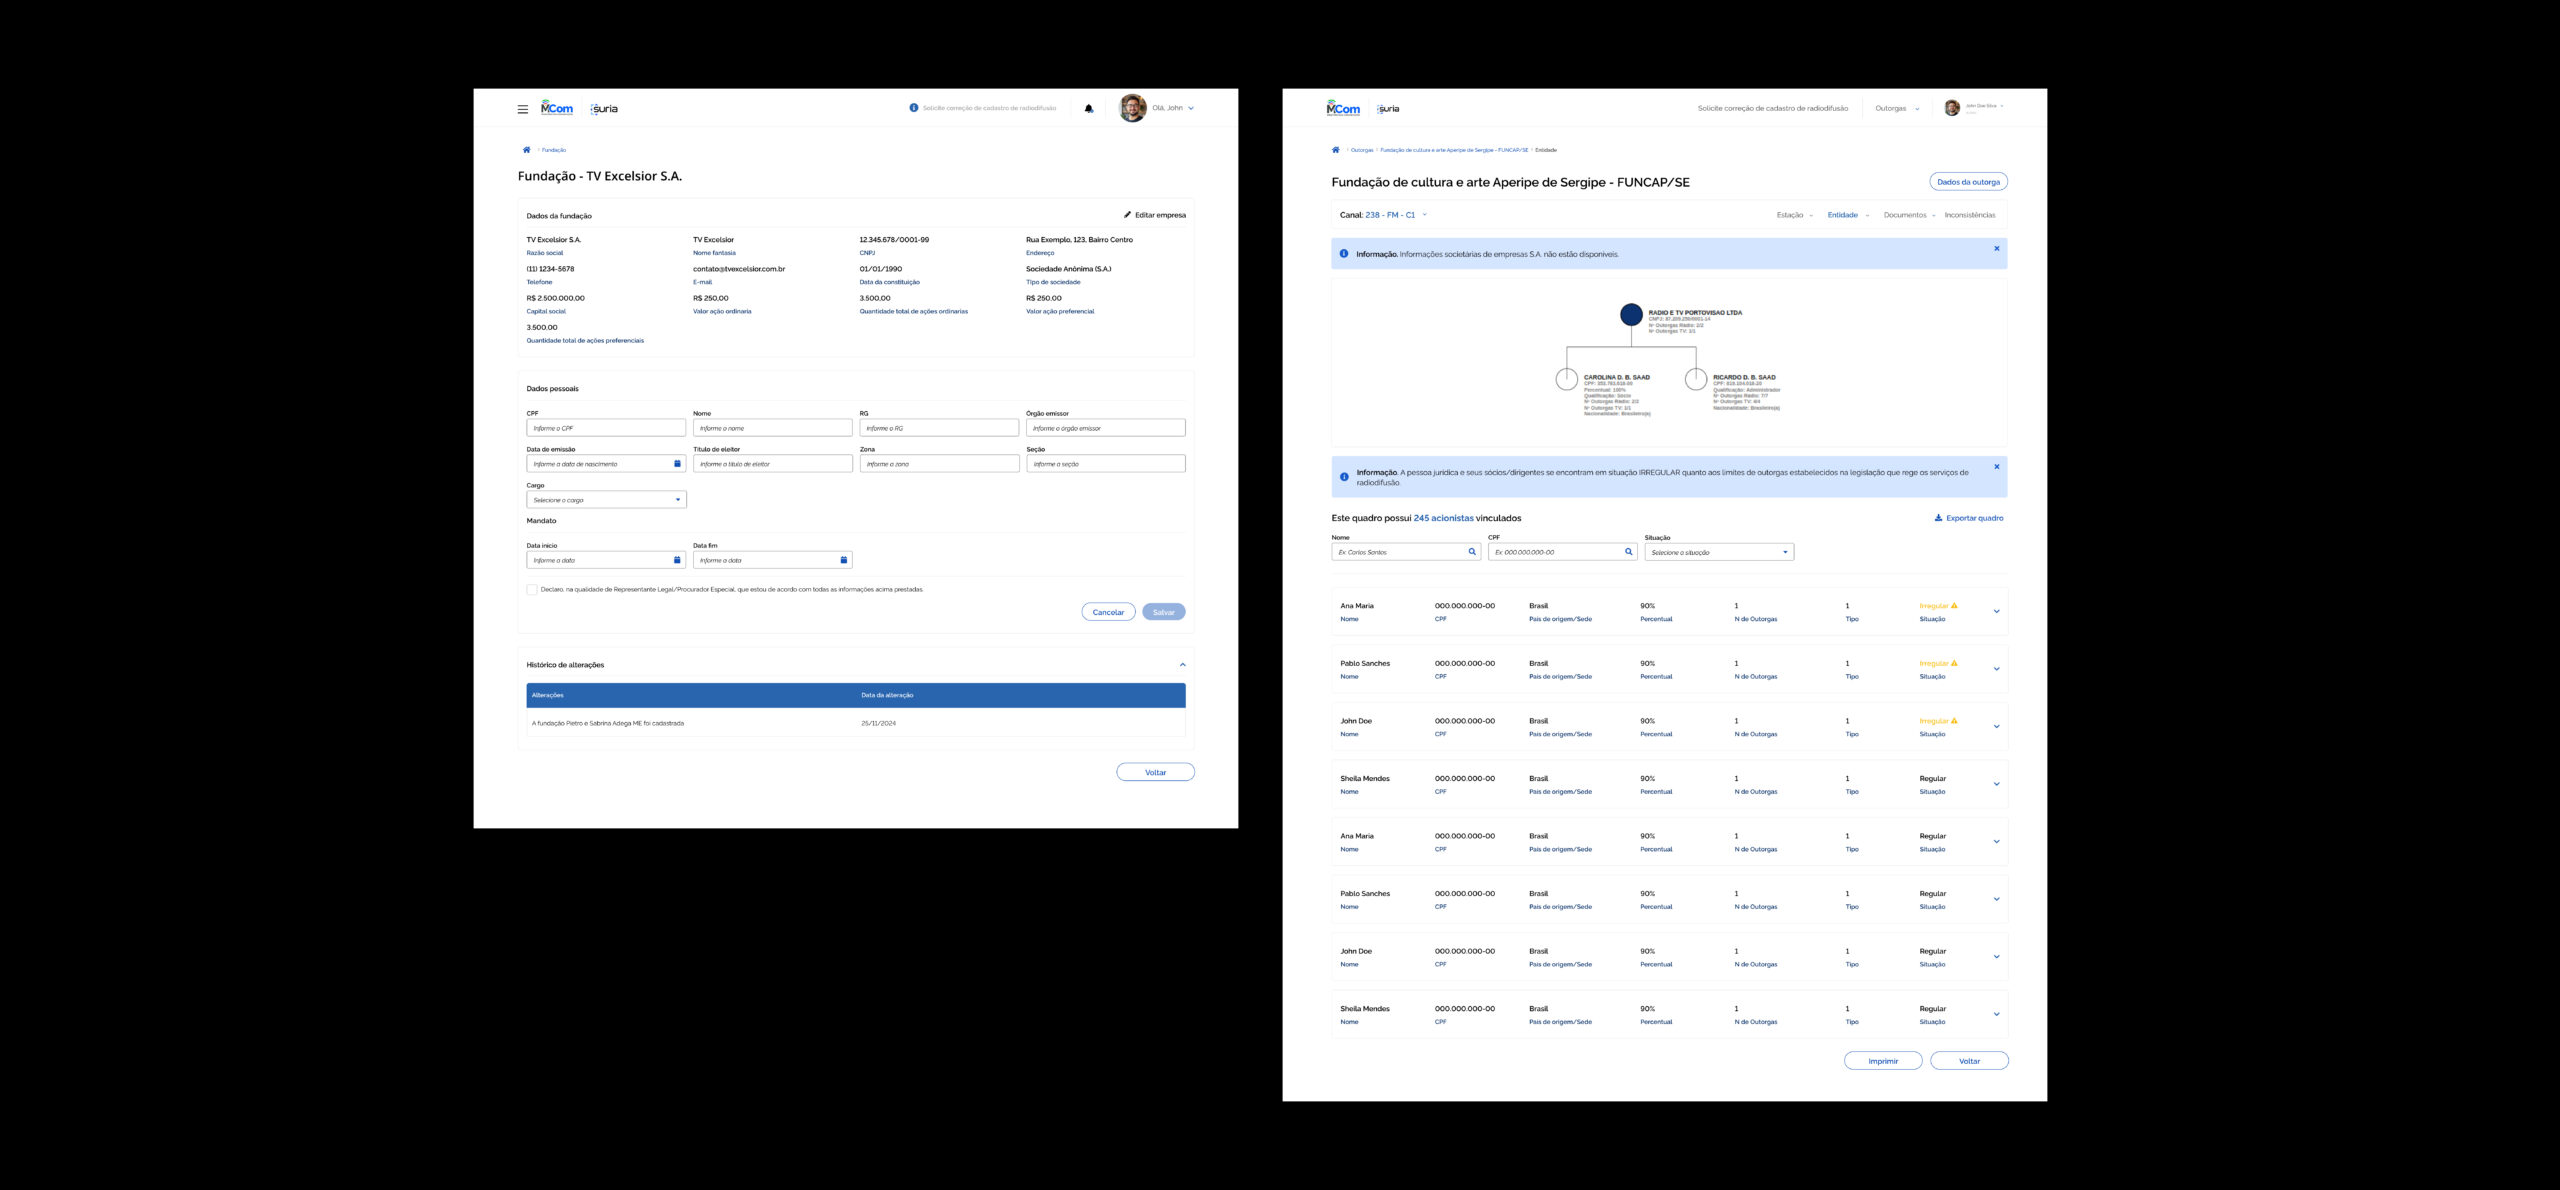Collapse the Histórico de alterações section

(x=1182, y=665)
